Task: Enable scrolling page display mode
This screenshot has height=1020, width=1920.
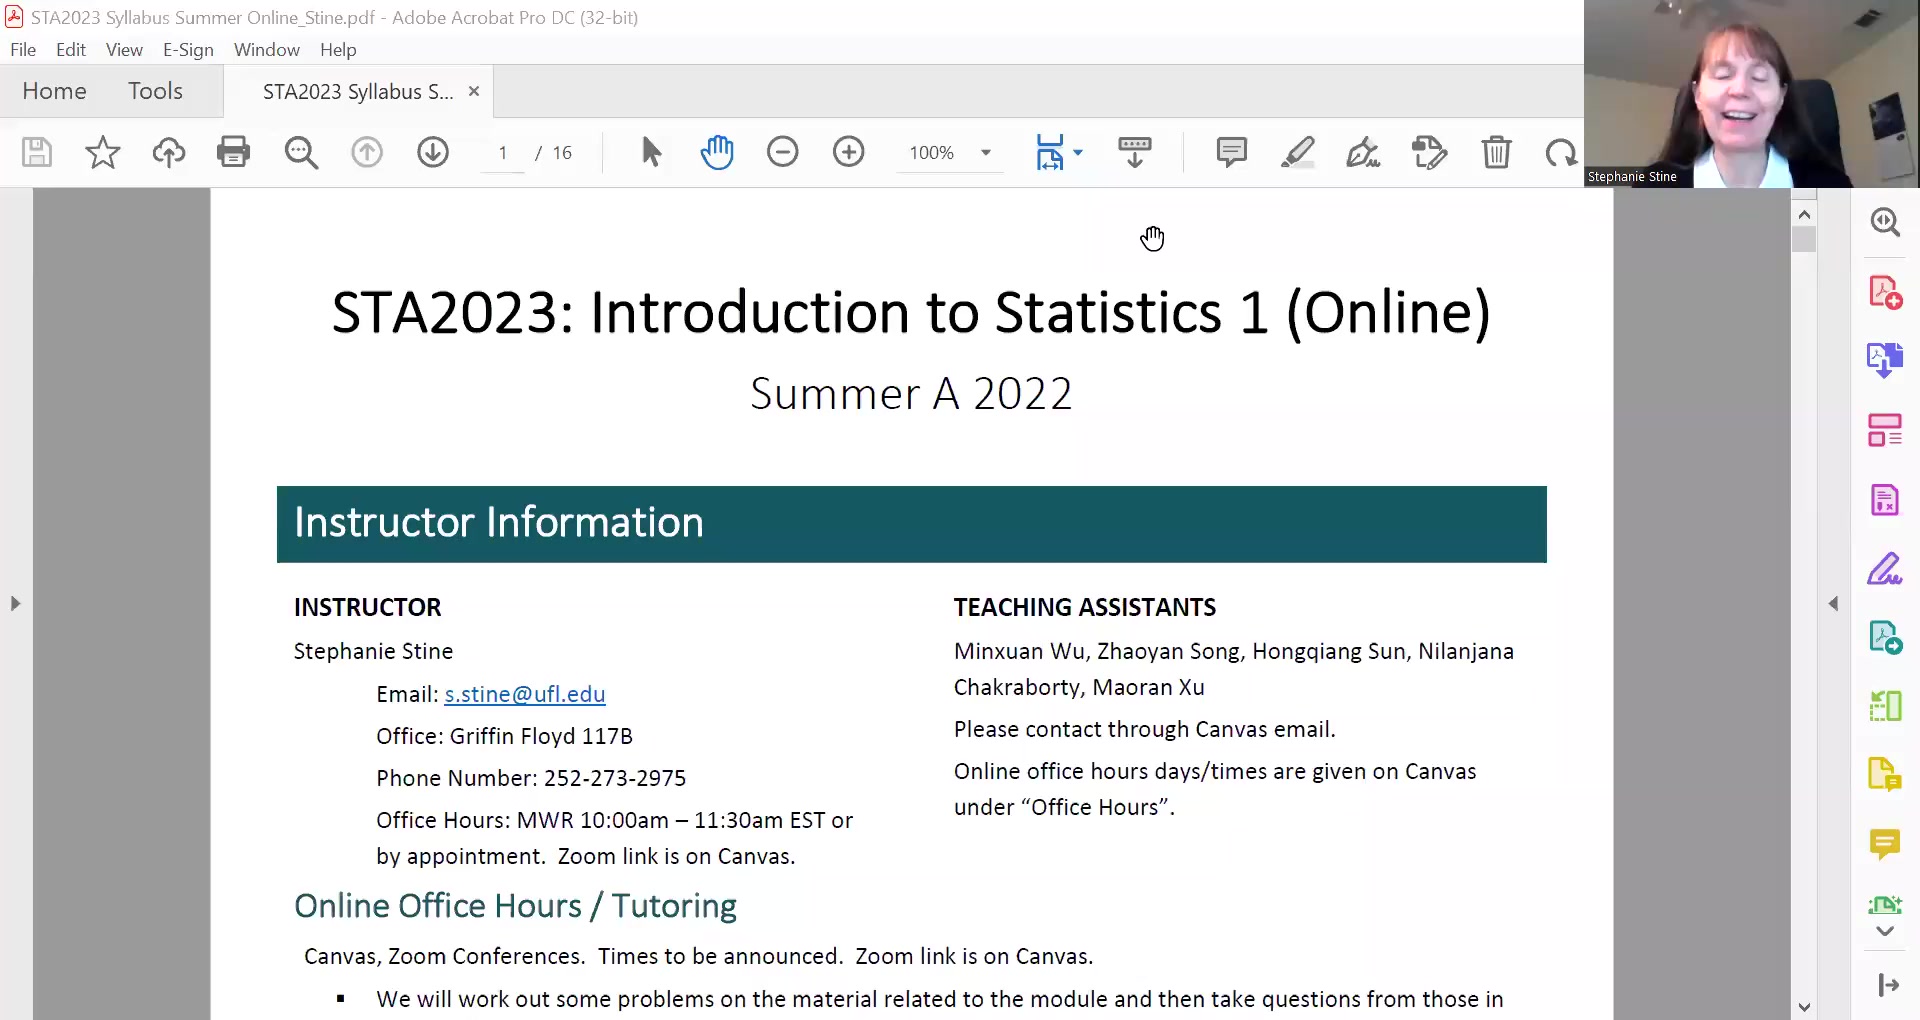Action: click(x=1134, y=152)
